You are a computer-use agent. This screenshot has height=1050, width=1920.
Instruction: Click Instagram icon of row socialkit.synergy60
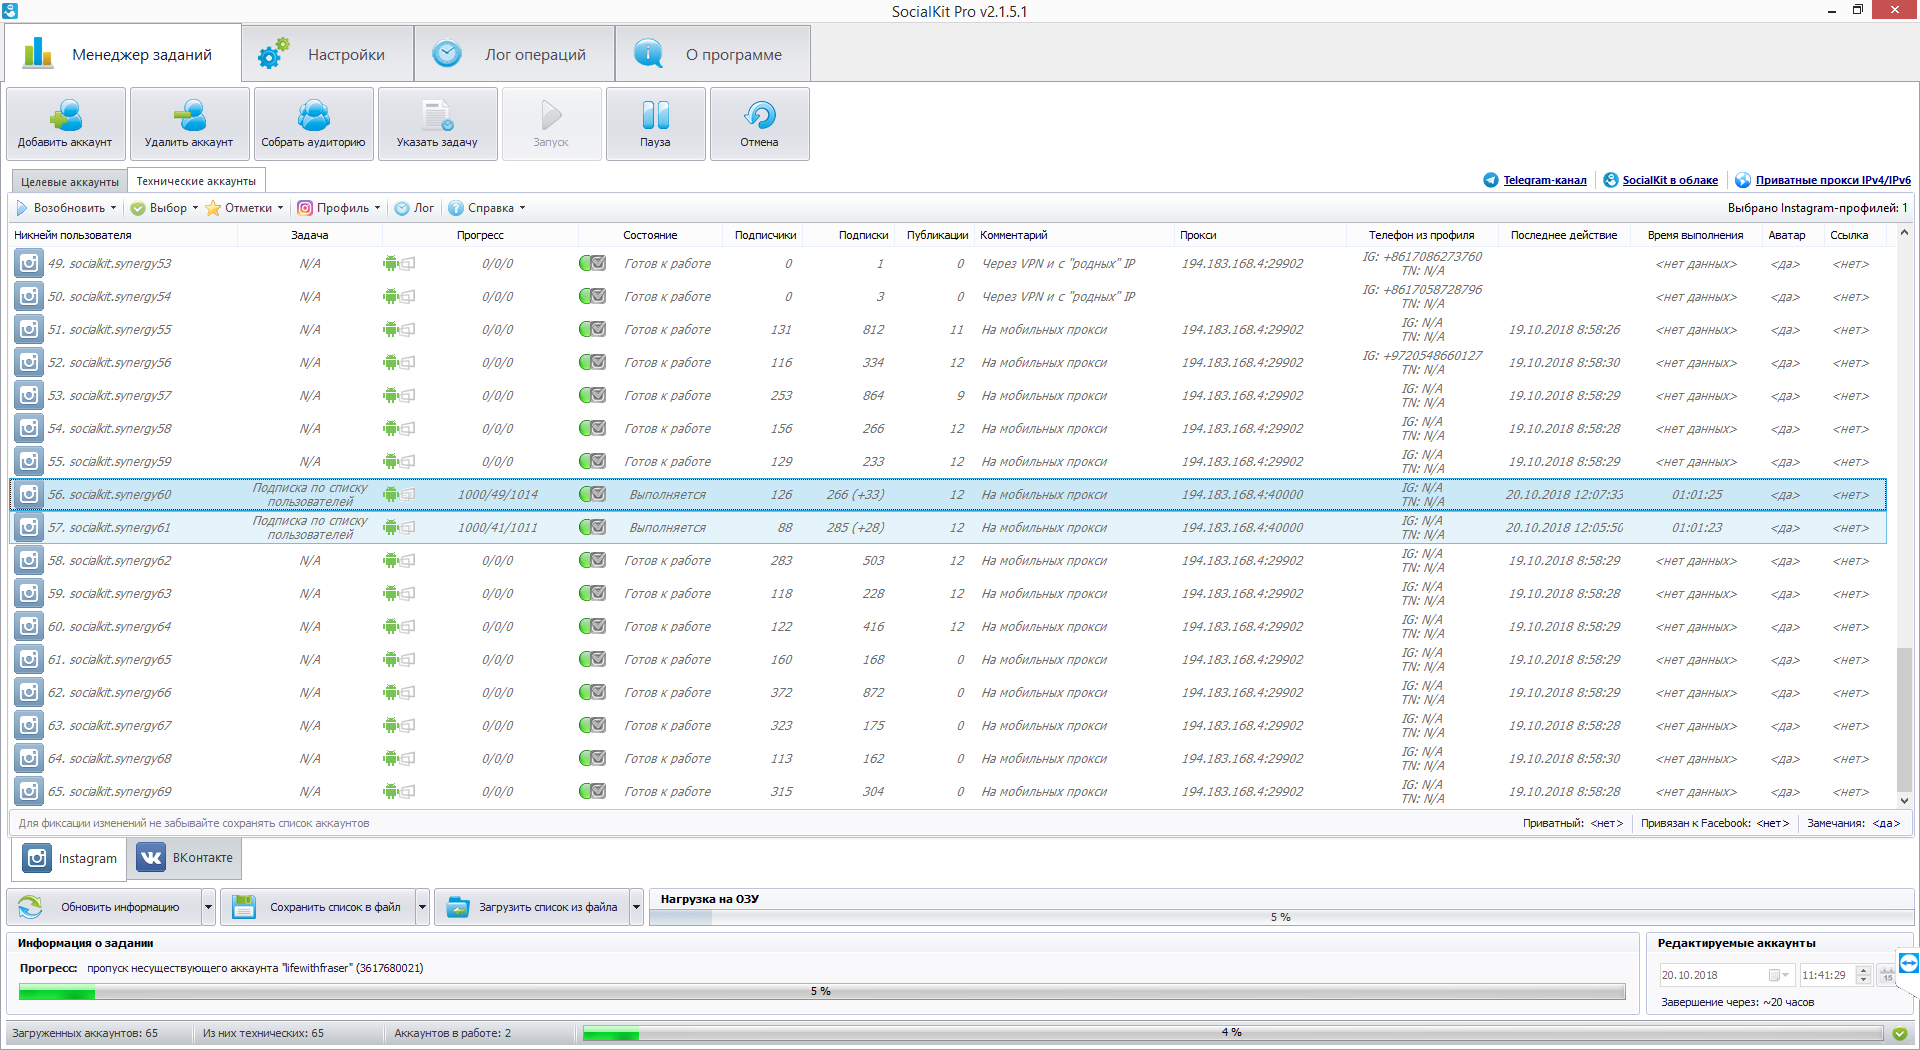[x=29, y=495]
